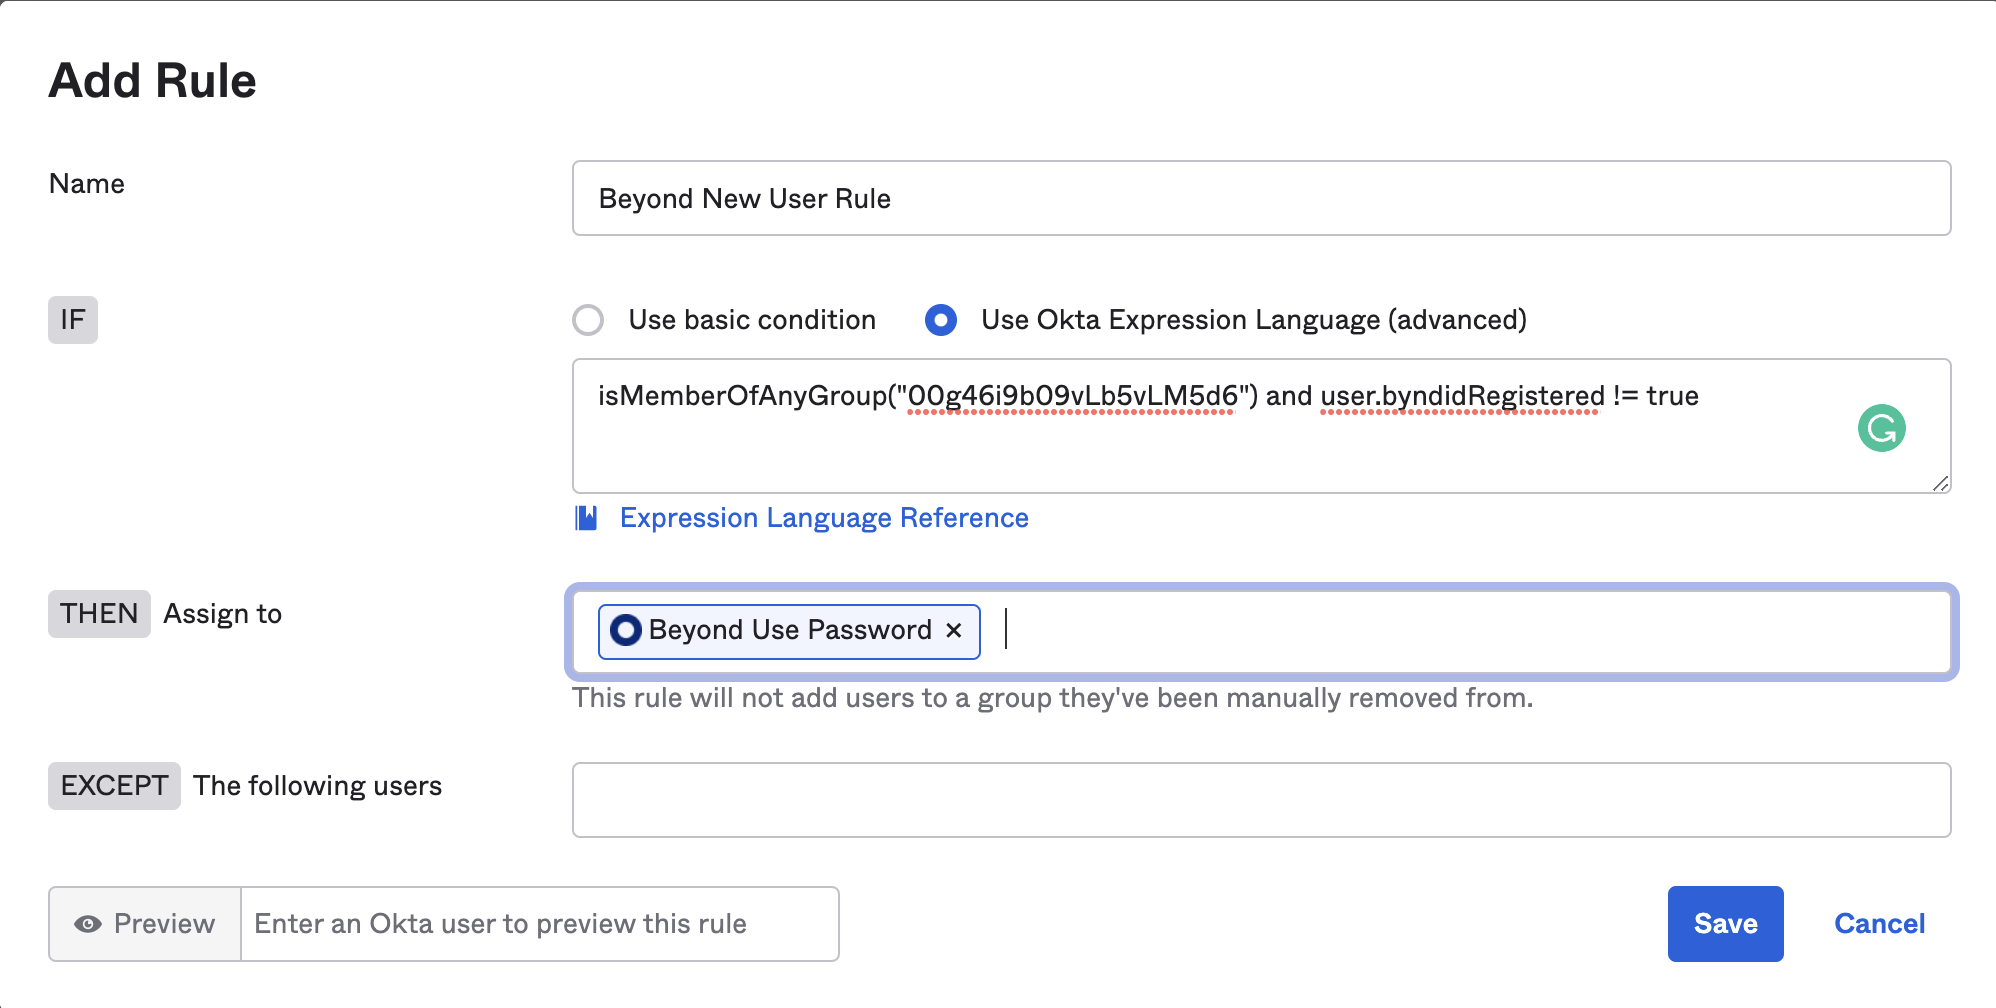This screenshot has width=1996, height=1008.
Task: Focus the Name field with Beyond New User Rule
Action: pos(1260,198)
